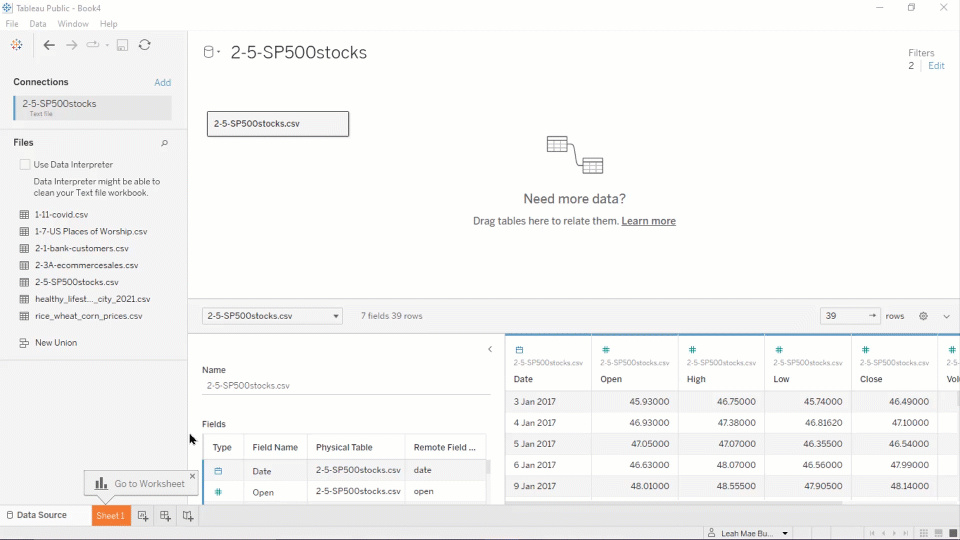
Task: Click the replay animation toolbar icon
Action: coord(92,45)
